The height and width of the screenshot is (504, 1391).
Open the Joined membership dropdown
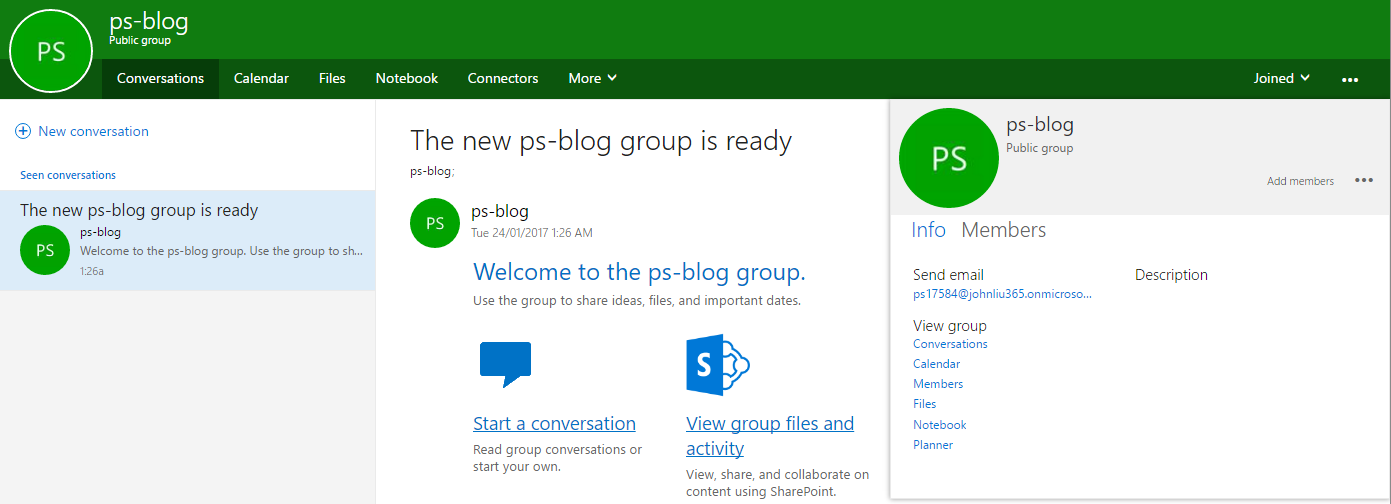point(1281,79)
